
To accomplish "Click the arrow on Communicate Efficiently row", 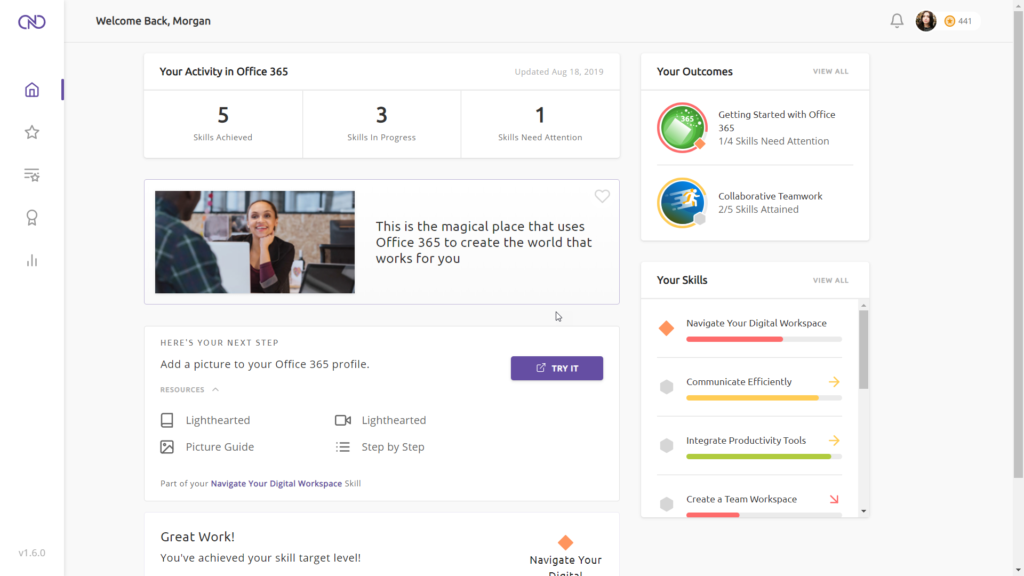I will (x=834, y=381).
